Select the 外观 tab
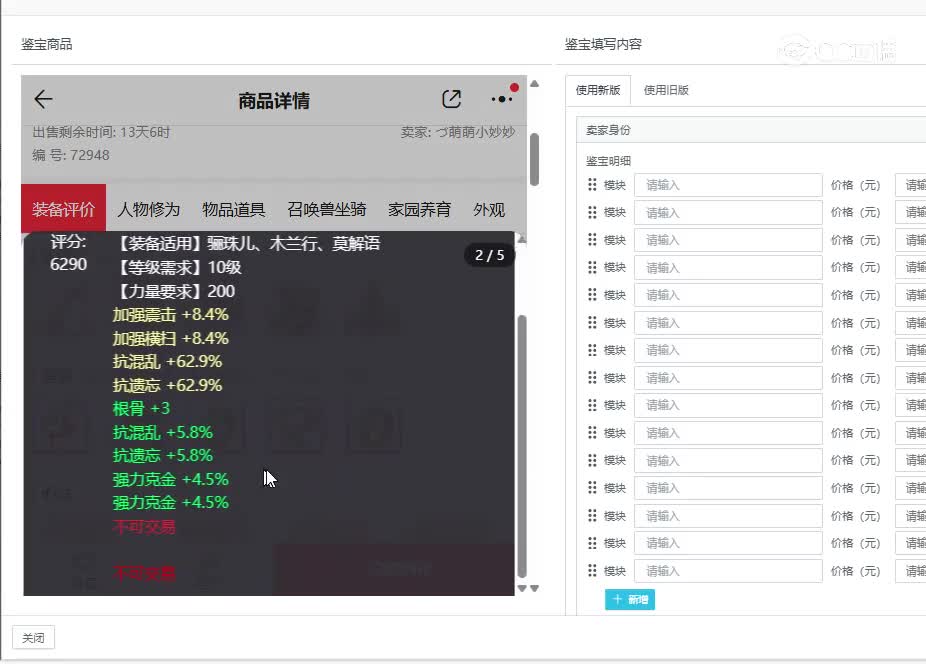Image resolution: width=926 pixels, height=664 pixels. click(489, 209)
